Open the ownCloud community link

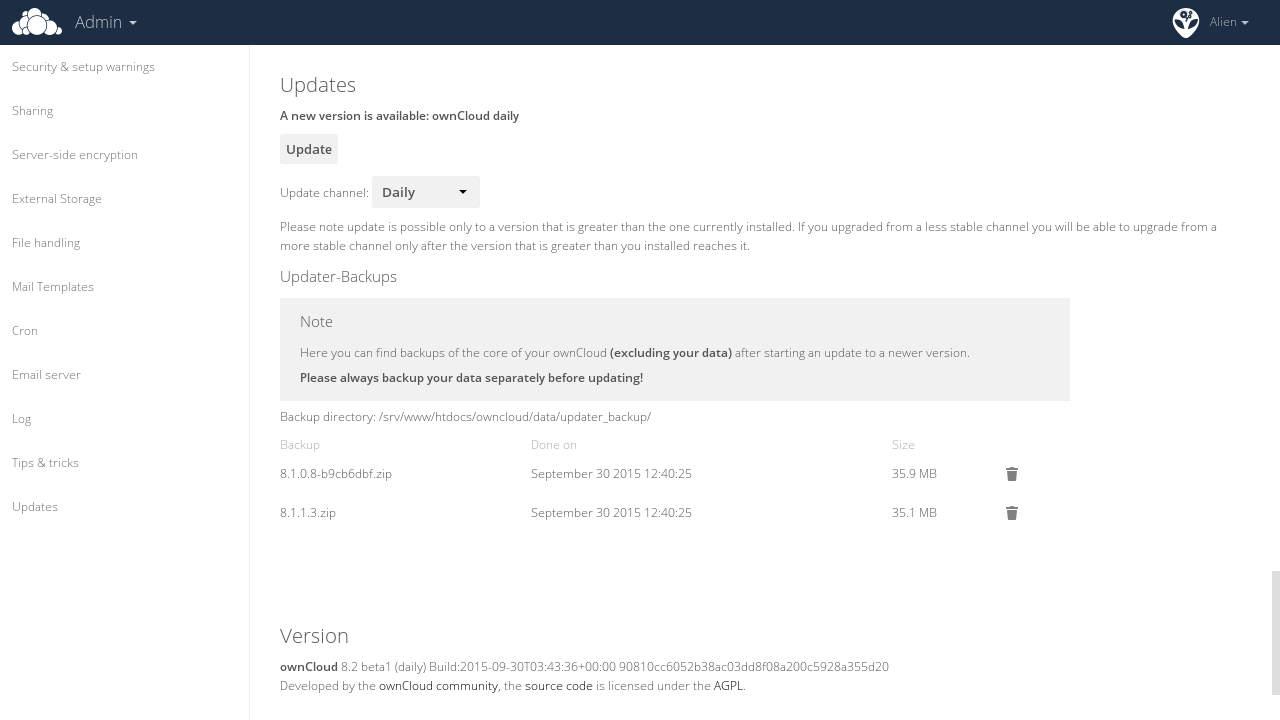click(438, 686)
